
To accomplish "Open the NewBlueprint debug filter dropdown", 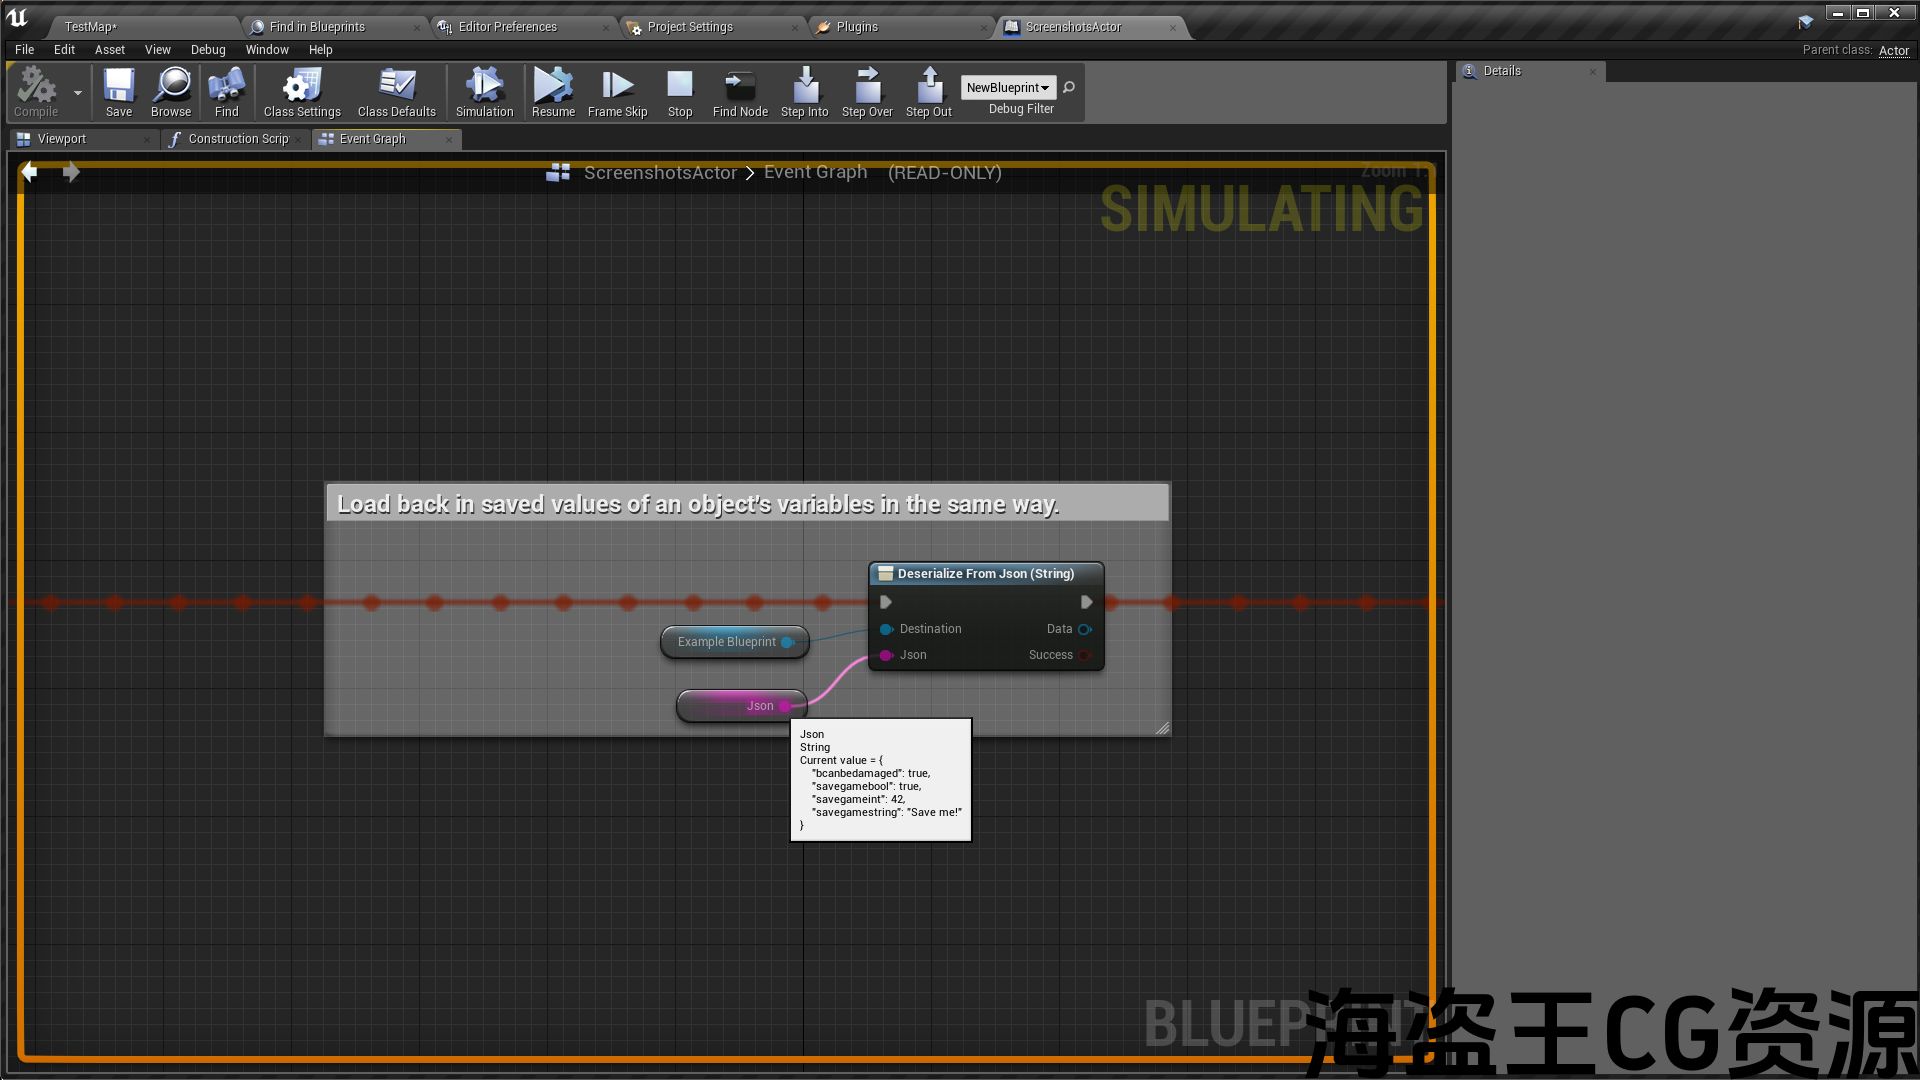I will point(1007,88).
